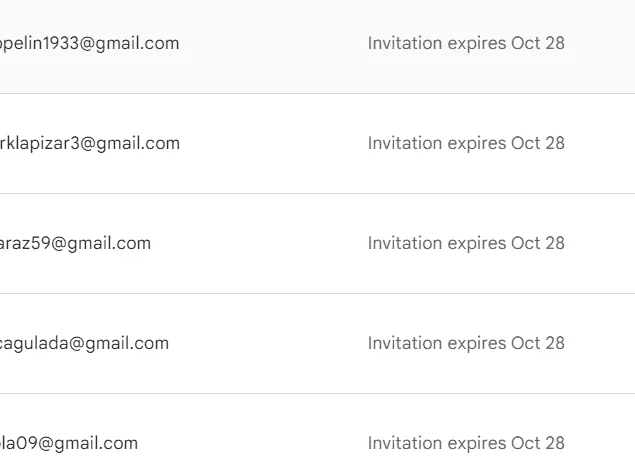This screenshot has width=635, height=473.
Task: Click 'Oct 28' date in the pelin1933 row
Action: click(538, 43)
